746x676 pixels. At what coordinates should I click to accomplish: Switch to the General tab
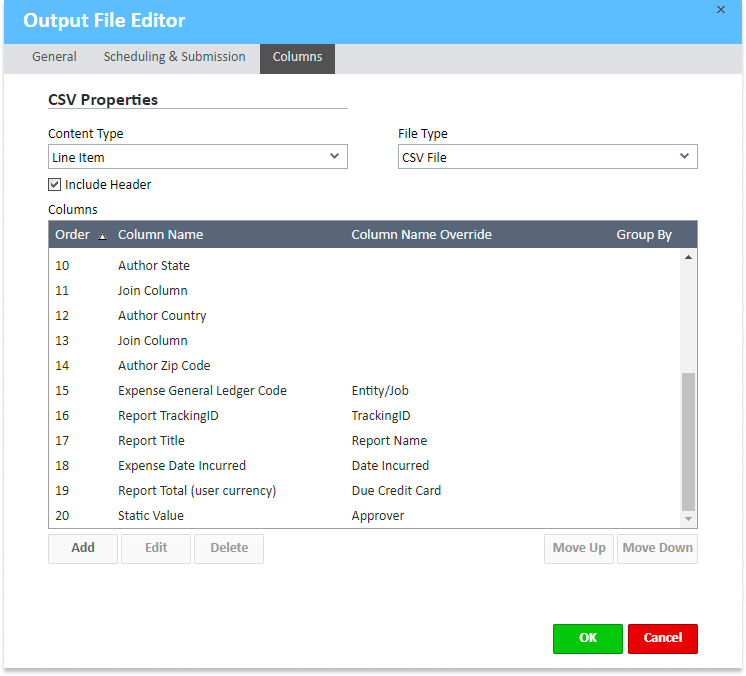pyautogui.click(x=54, y=57)
